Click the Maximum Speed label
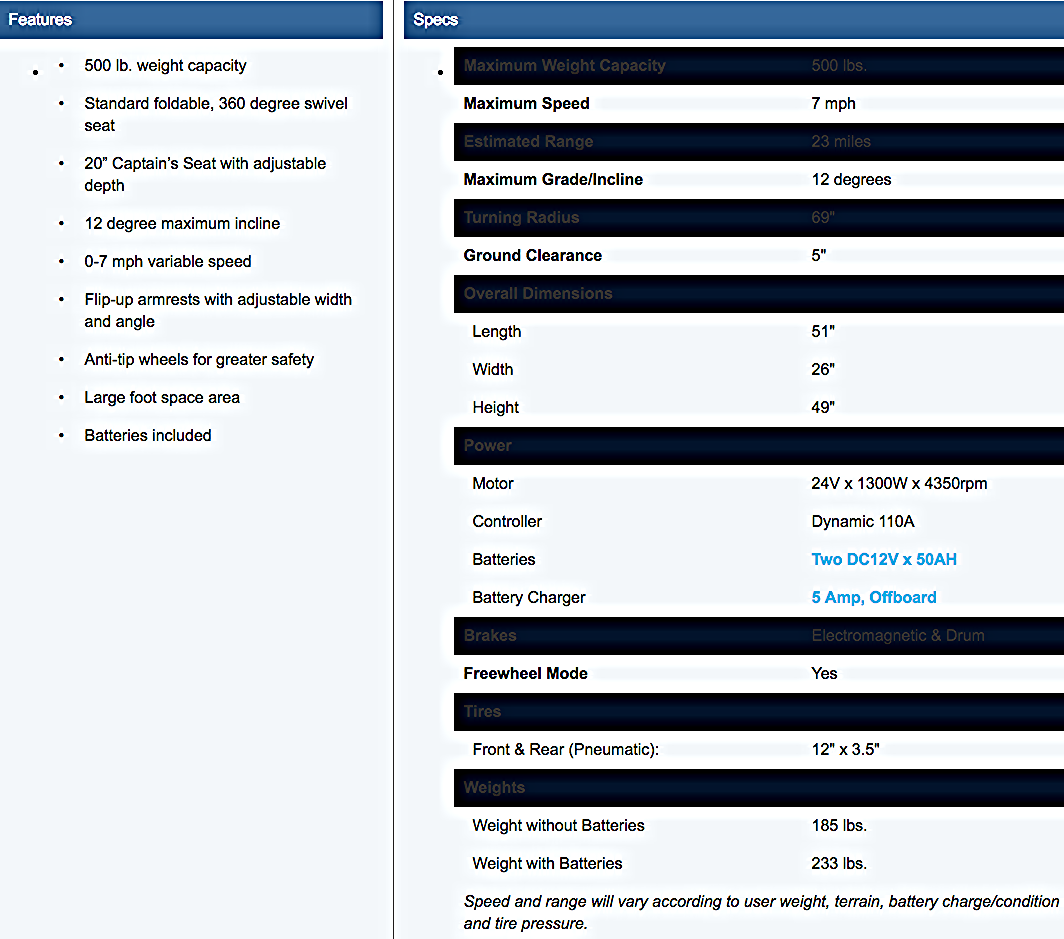 [526, 104]
